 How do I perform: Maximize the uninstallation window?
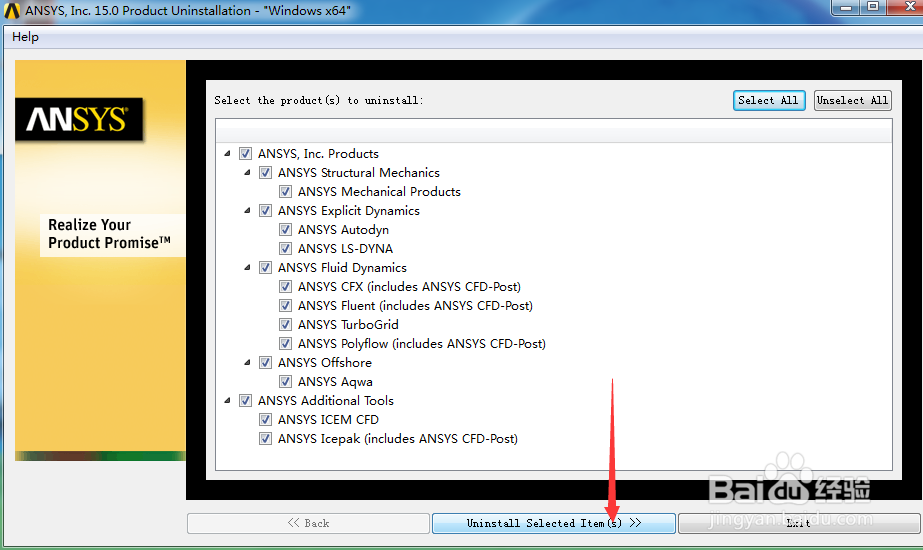(x=873, y=7)
